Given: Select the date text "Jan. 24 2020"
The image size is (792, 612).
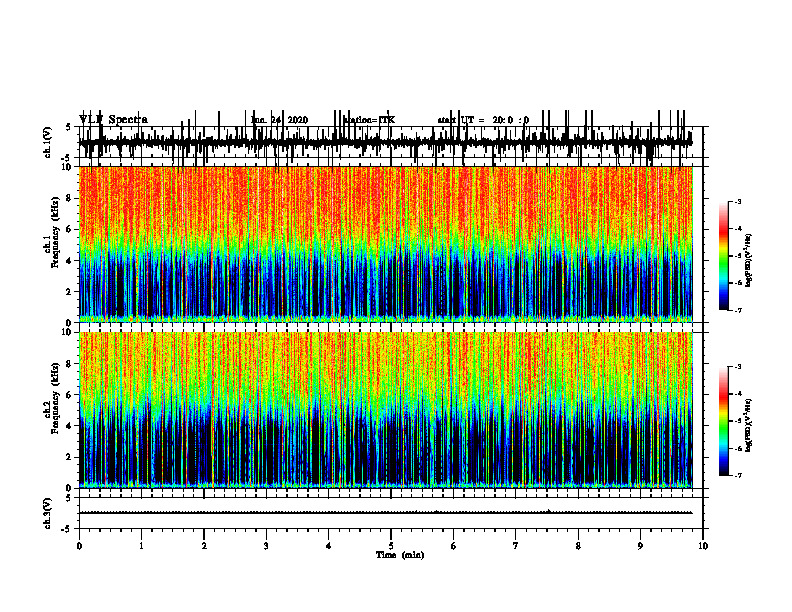Looking at the screenshot, I should 279,120.
